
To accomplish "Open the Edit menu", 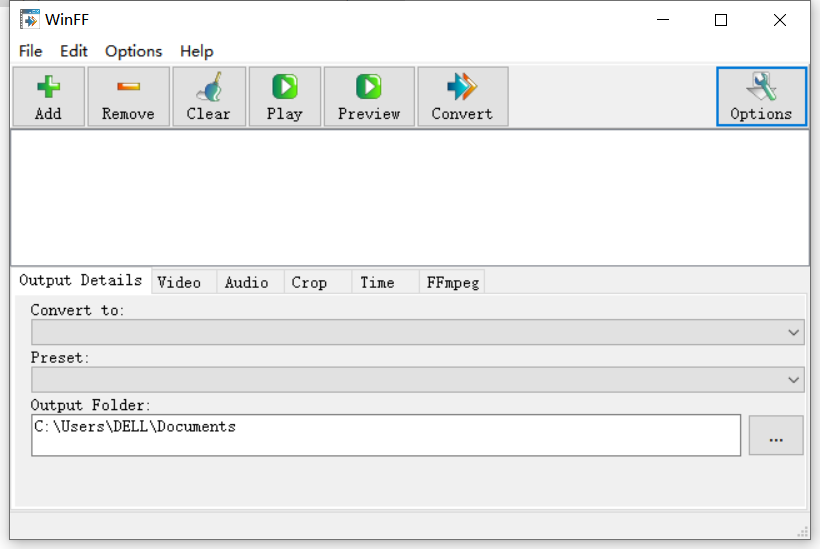I will click(x=74, y=51).
